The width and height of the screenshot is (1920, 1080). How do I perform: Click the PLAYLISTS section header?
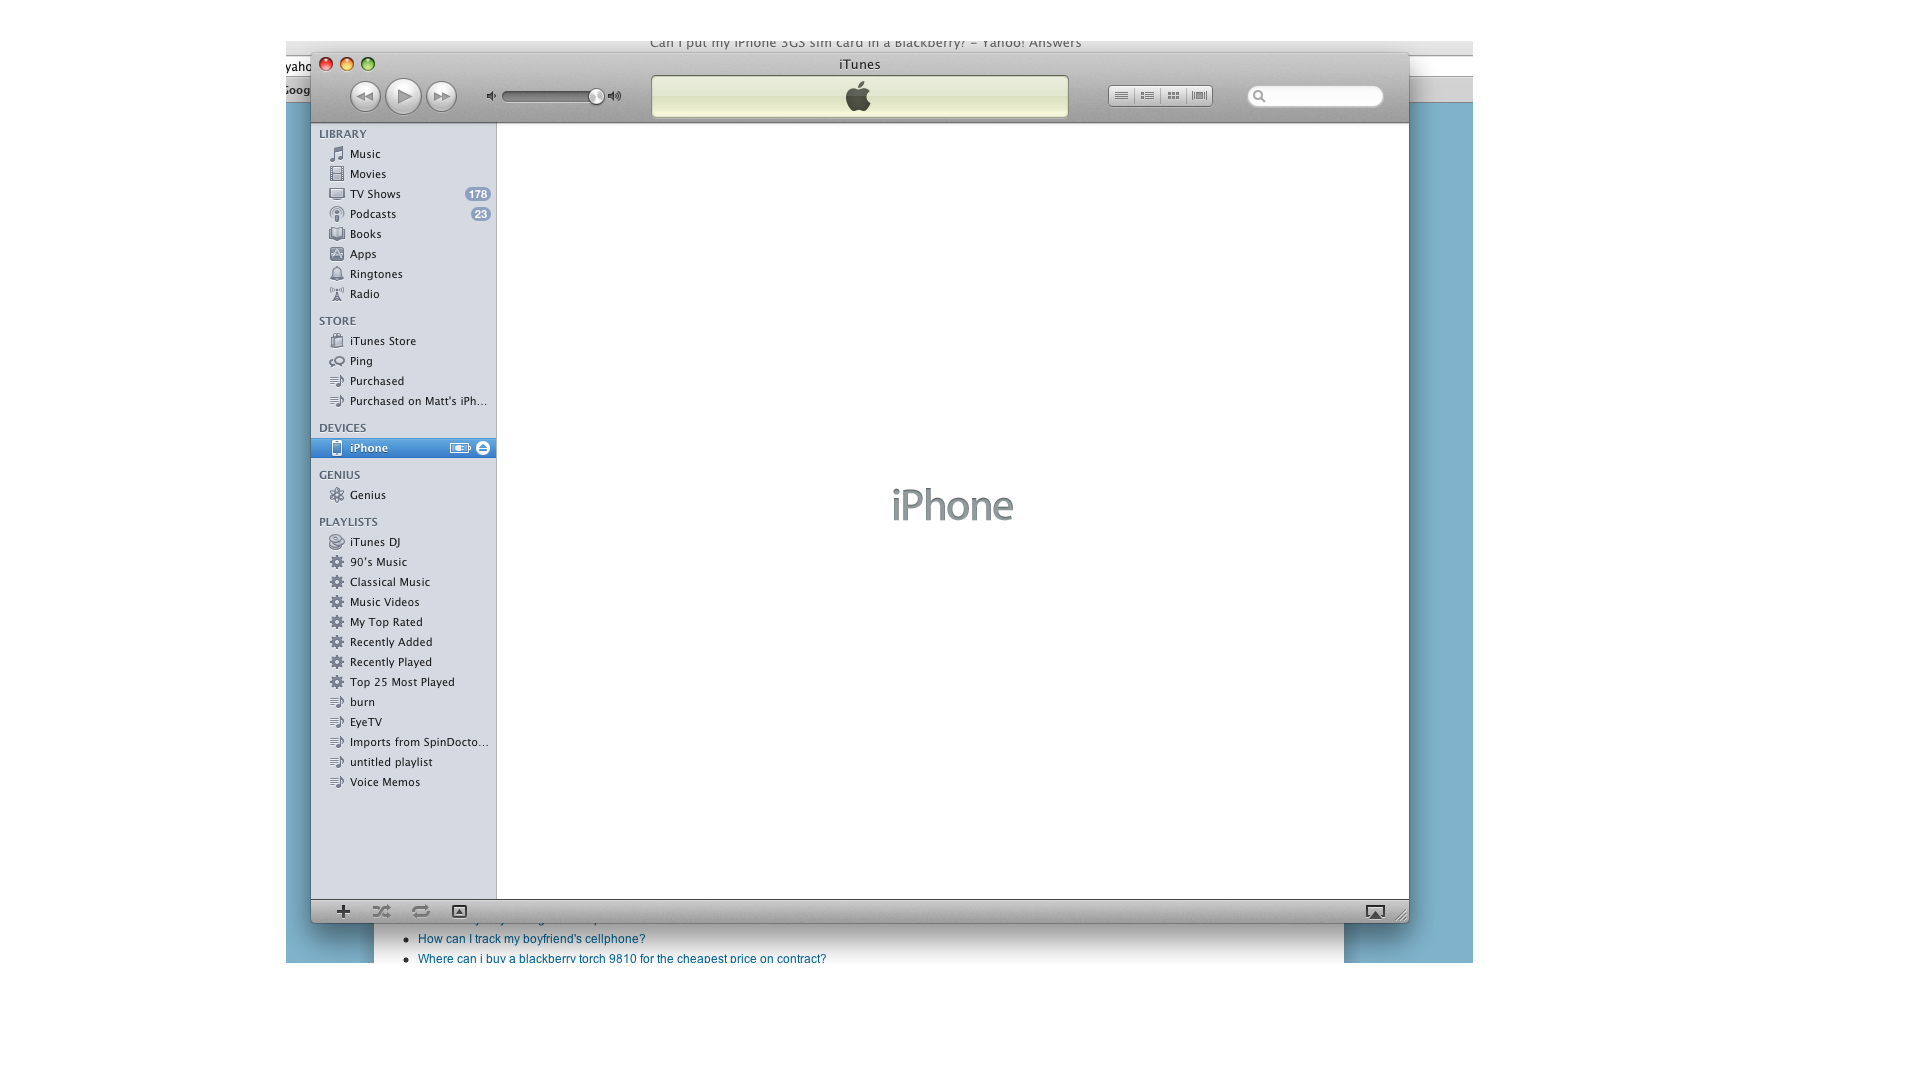348,522
